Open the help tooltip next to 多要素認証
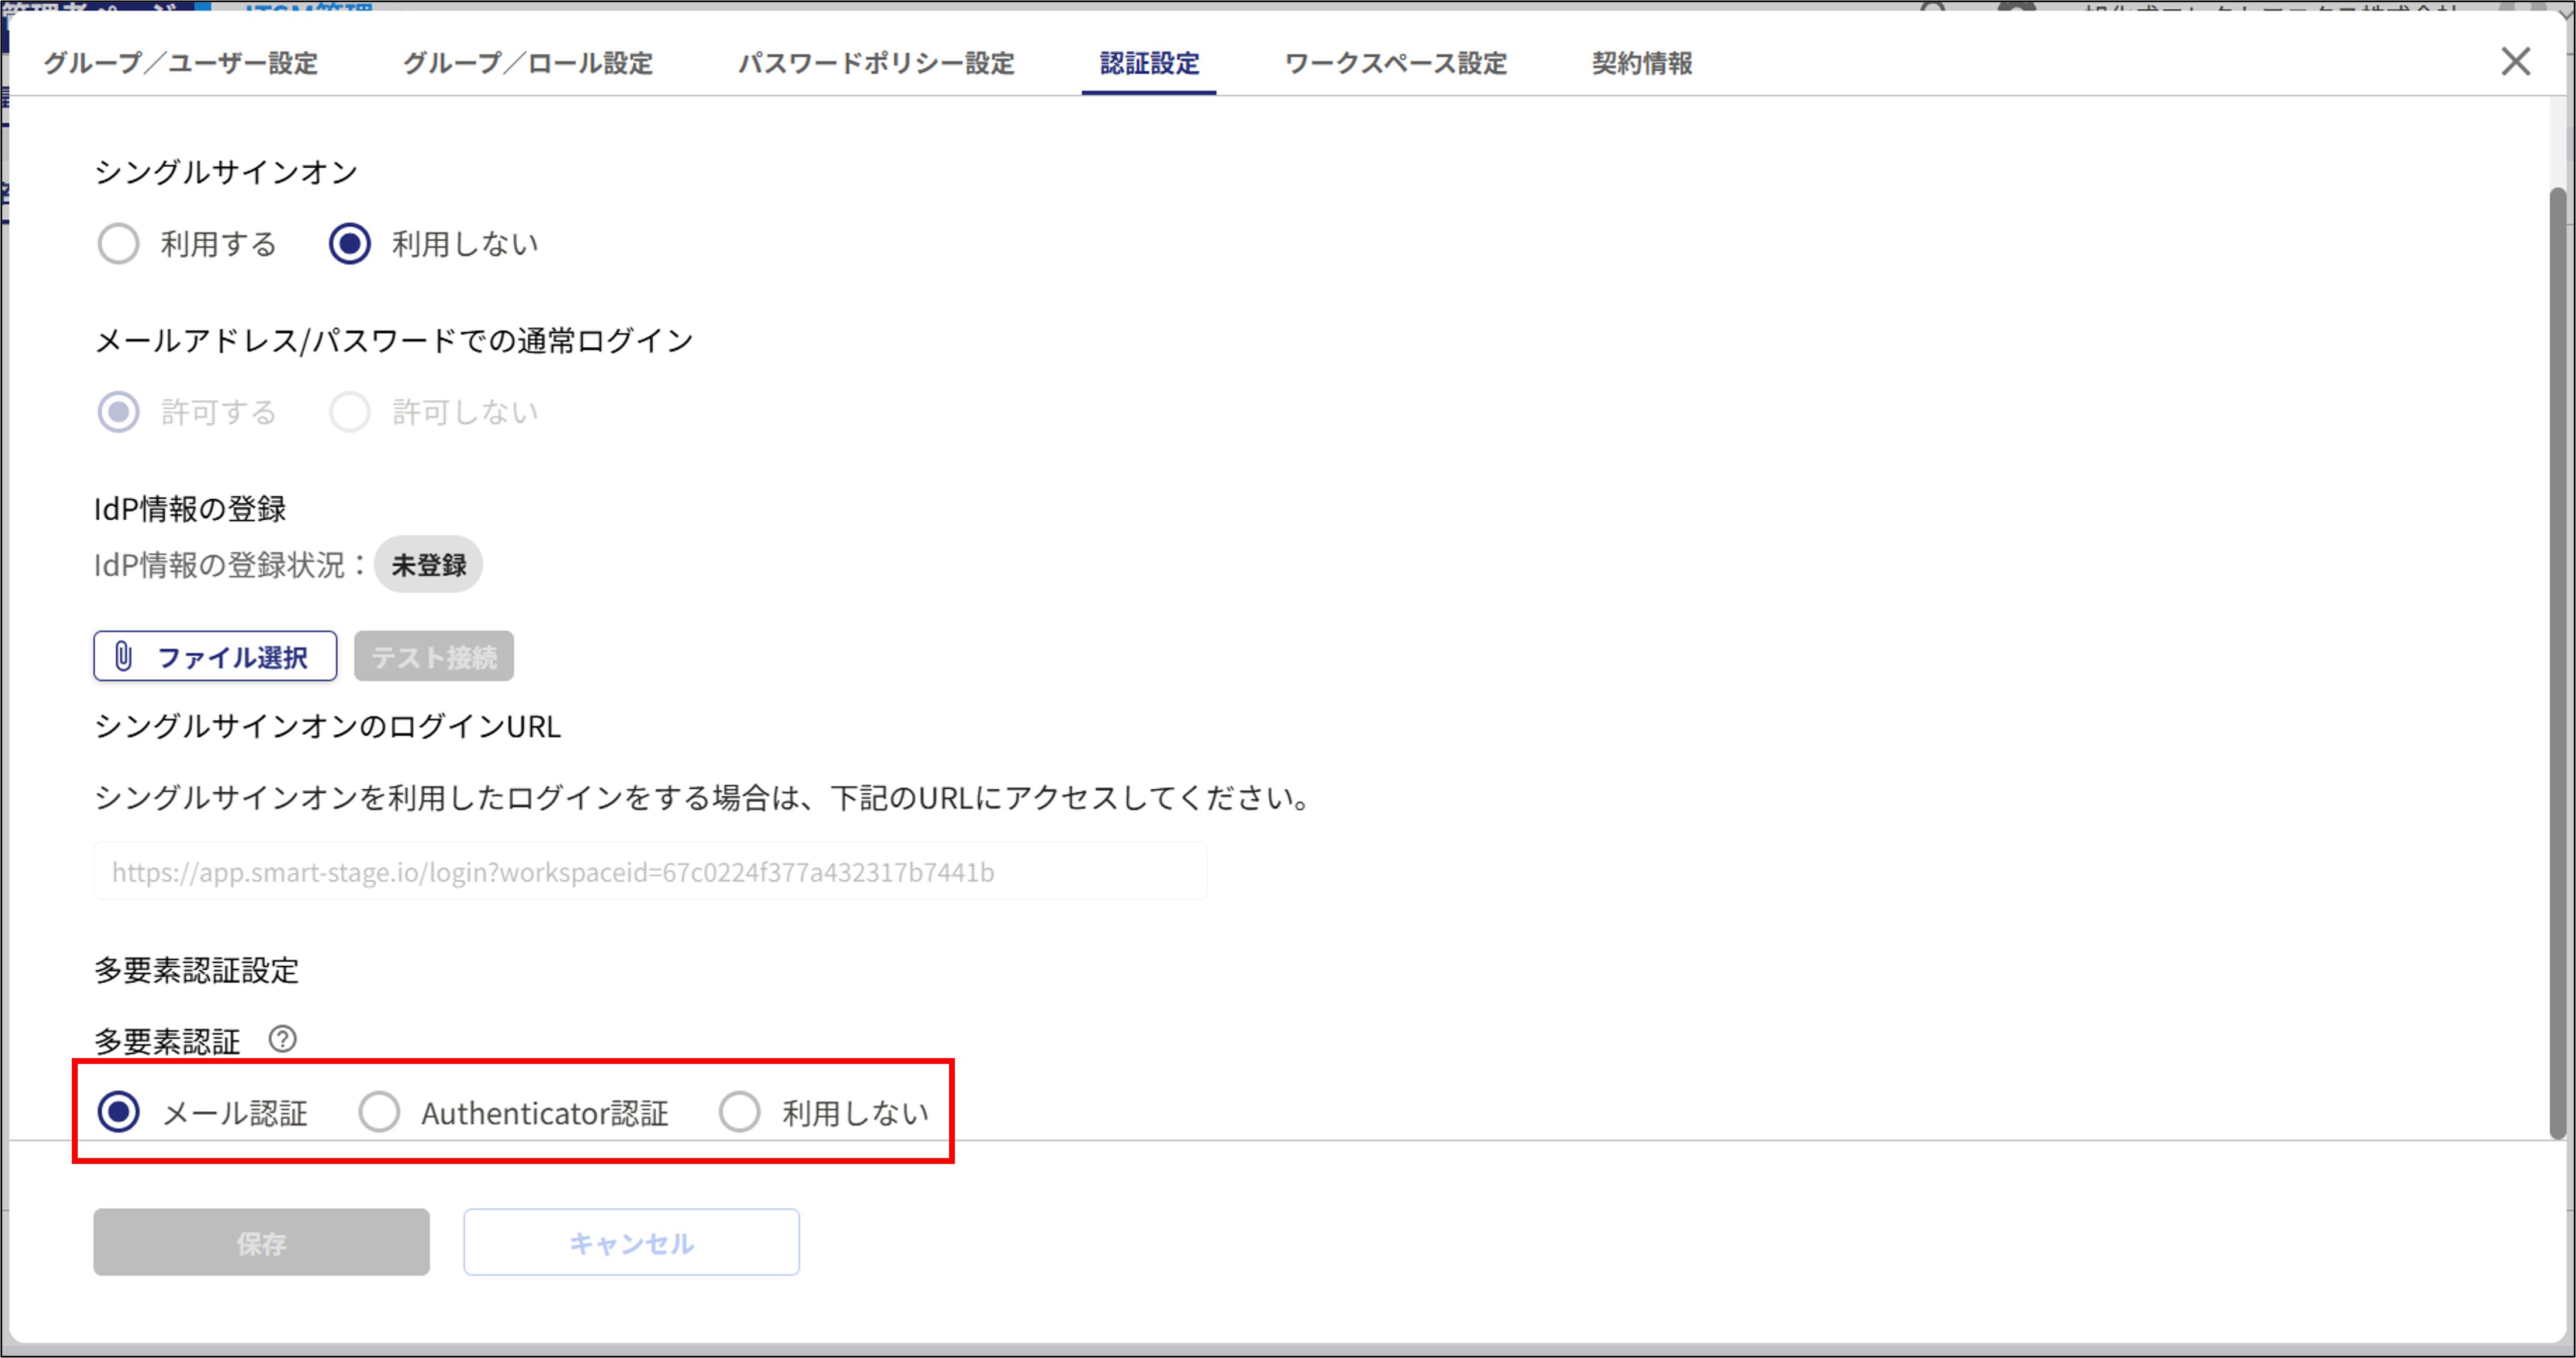2576x1358 pixels. pyautogui.click(x=284, y=1040)
